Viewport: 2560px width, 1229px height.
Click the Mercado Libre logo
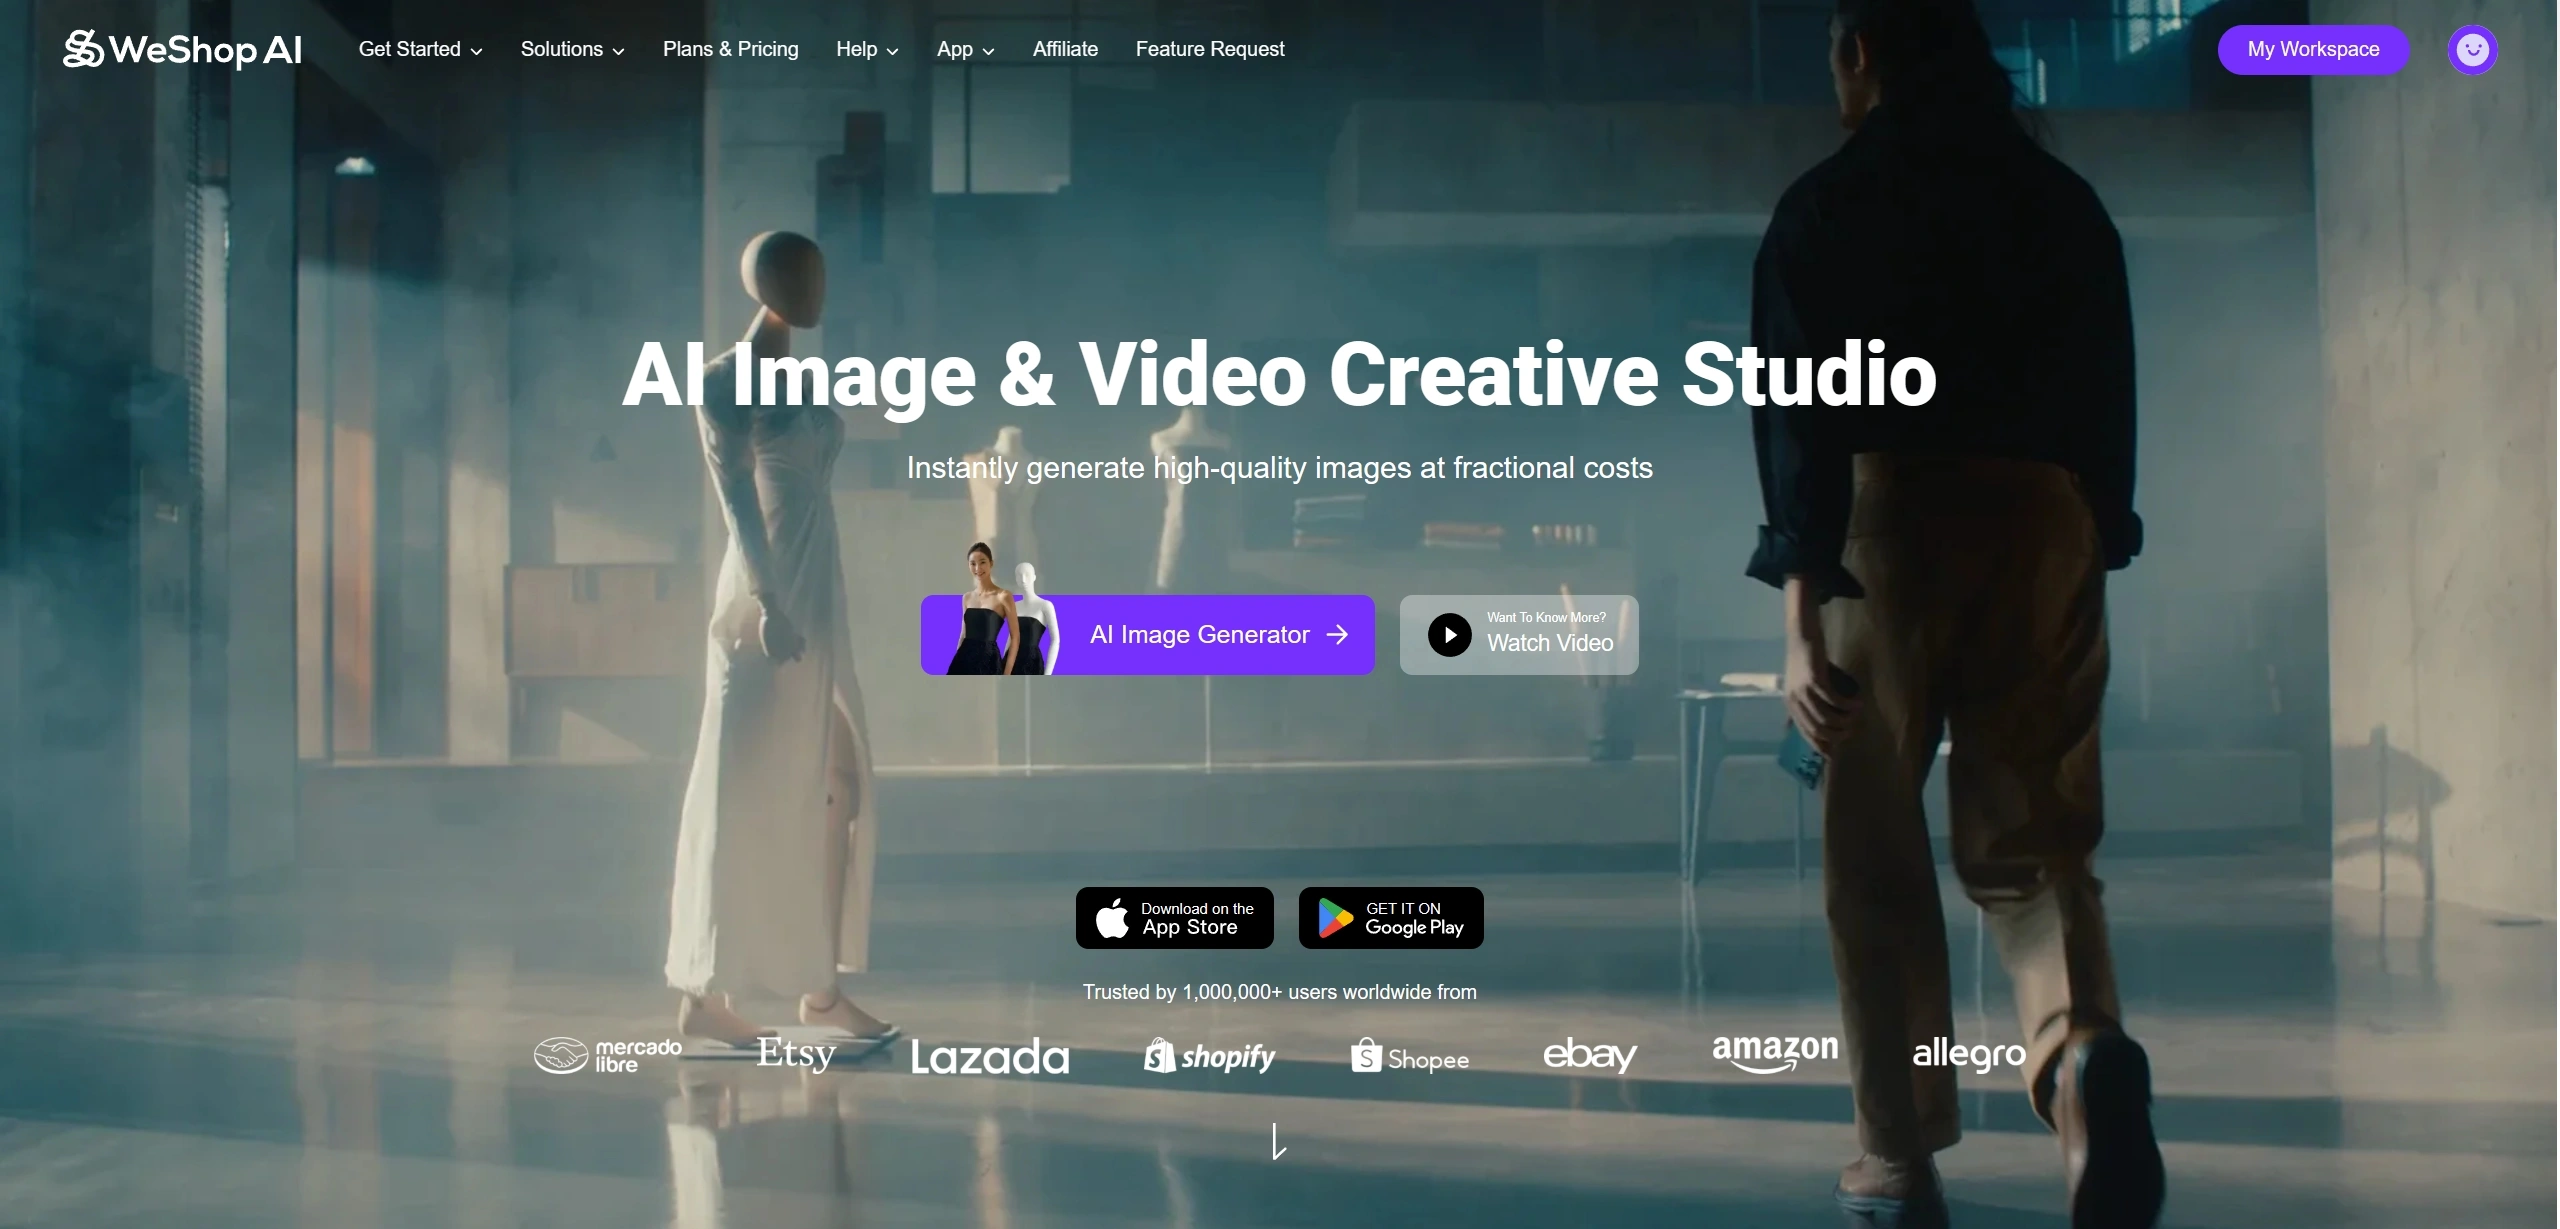(608, 1055)
